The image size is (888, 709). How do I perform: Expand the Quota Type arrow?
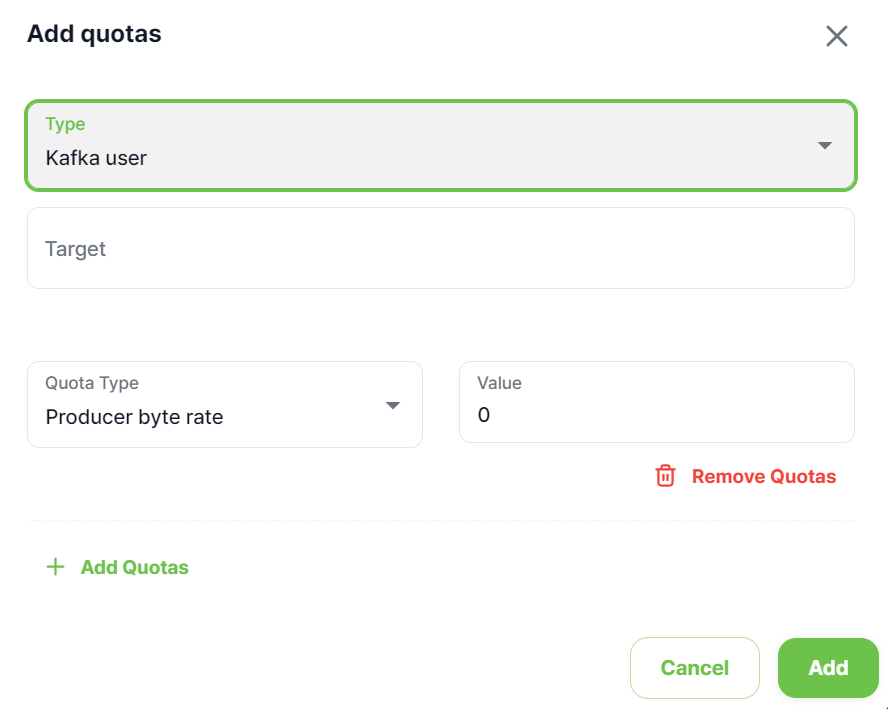click(393, 405)
